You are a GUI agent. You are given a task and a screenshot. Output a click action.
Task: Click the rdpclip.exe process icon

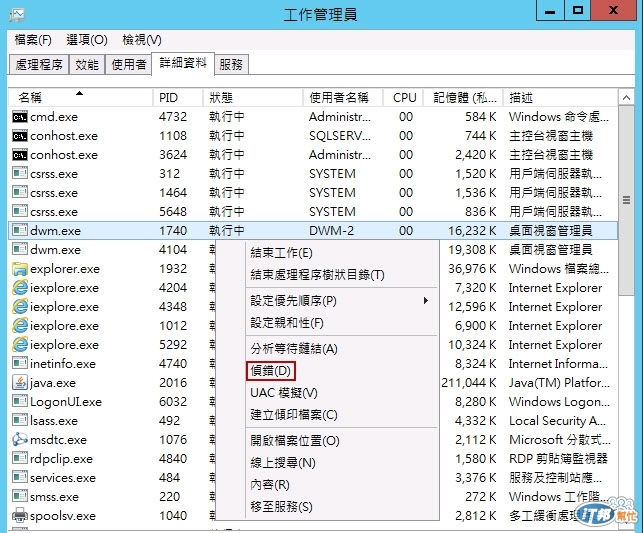20,459
